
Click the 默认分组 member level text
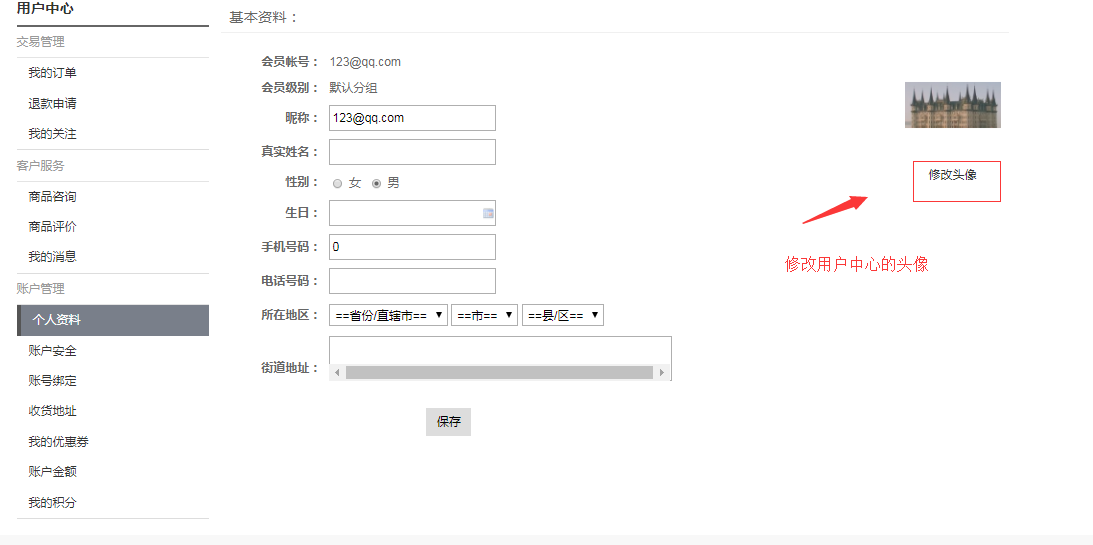(x=353, y=88)
